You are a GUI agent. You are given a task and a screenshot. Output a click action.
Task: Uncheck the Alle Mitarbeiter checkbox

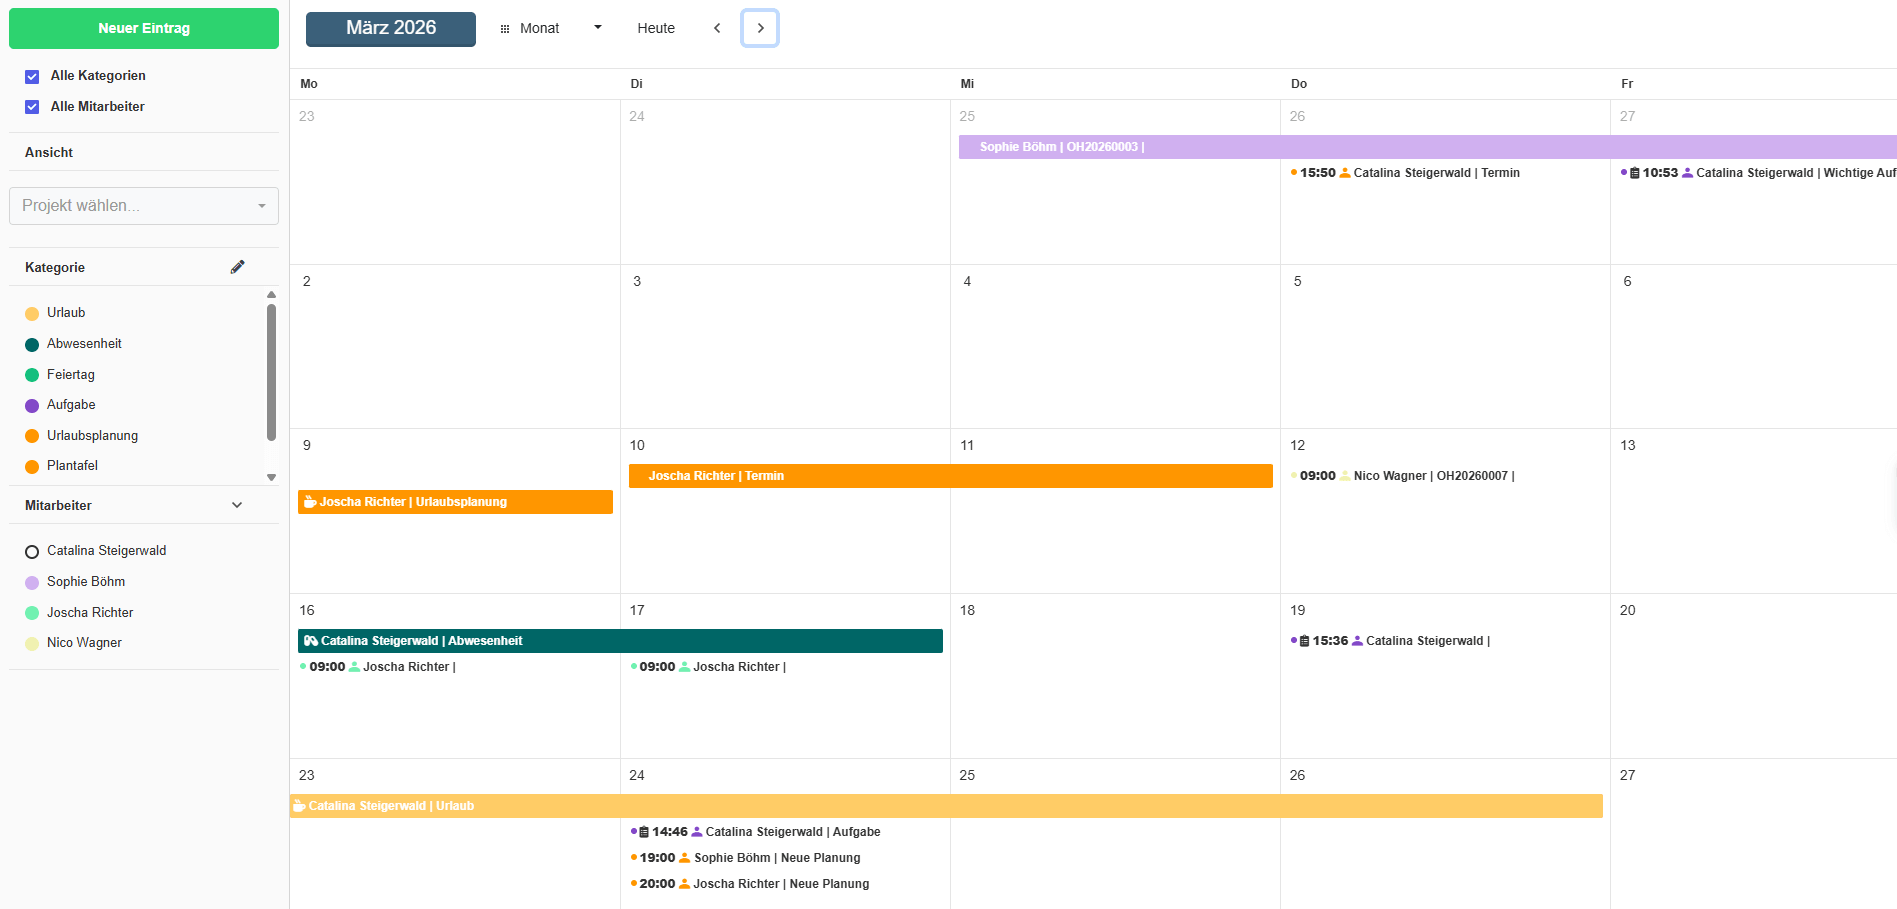coord(32,107)
